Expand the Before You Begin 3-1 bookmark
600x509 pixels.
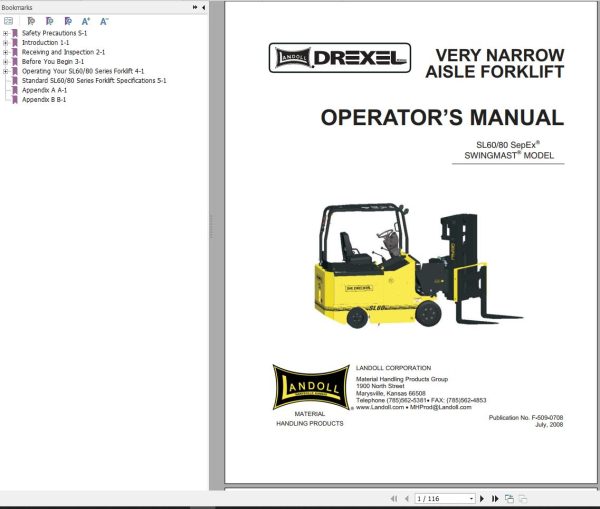tap(5, 62)
